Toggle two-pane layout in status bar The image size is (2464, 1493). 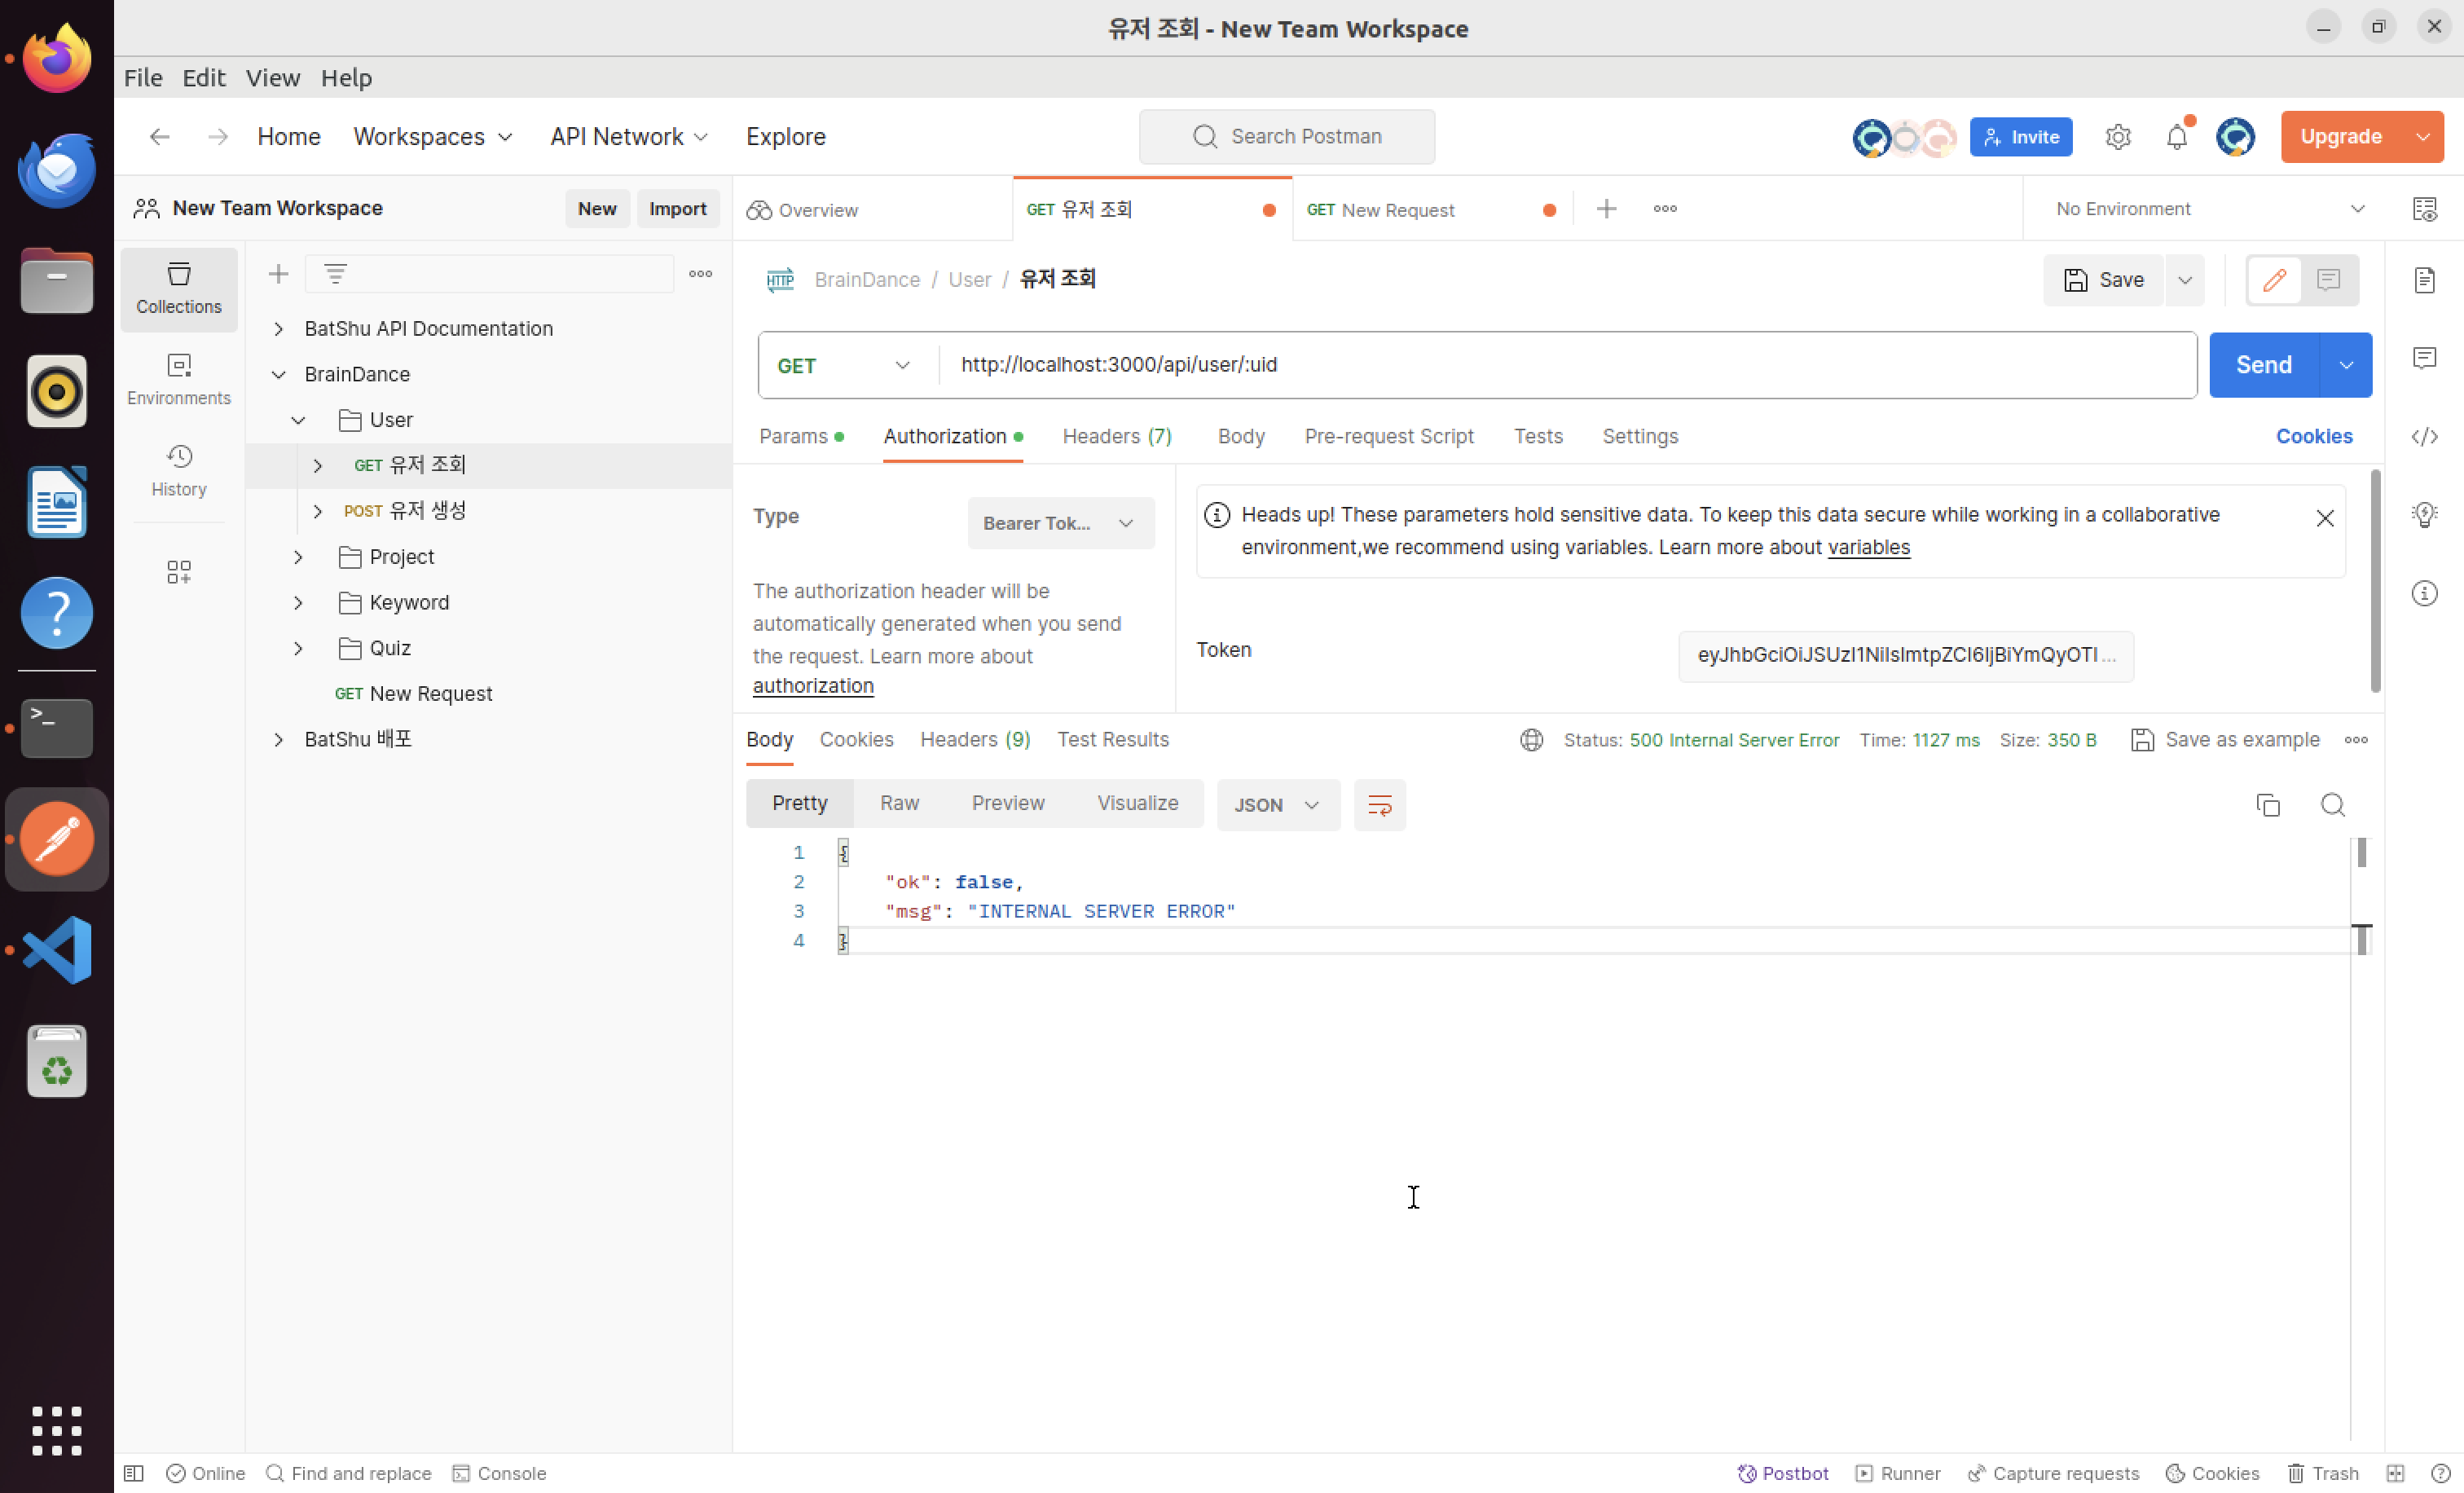click(x=2395, y=1473)
